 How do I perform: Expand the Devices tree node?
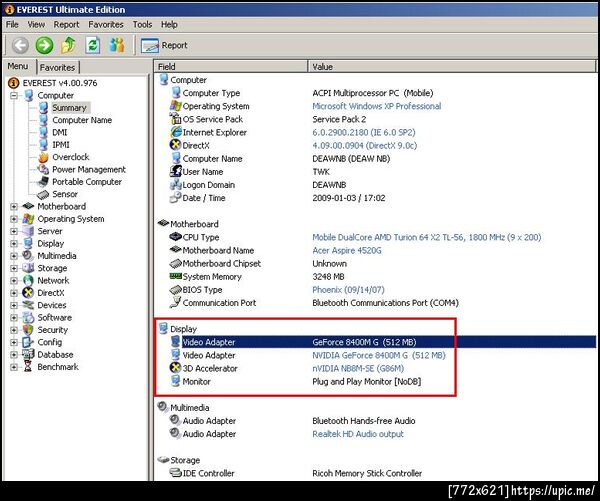[x=14, y=305]
